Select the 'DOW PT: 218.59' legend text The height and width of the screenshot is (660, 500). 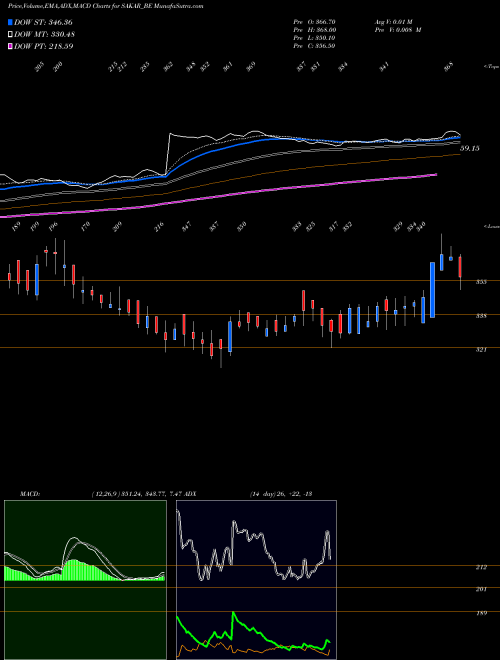click(44, 46)
